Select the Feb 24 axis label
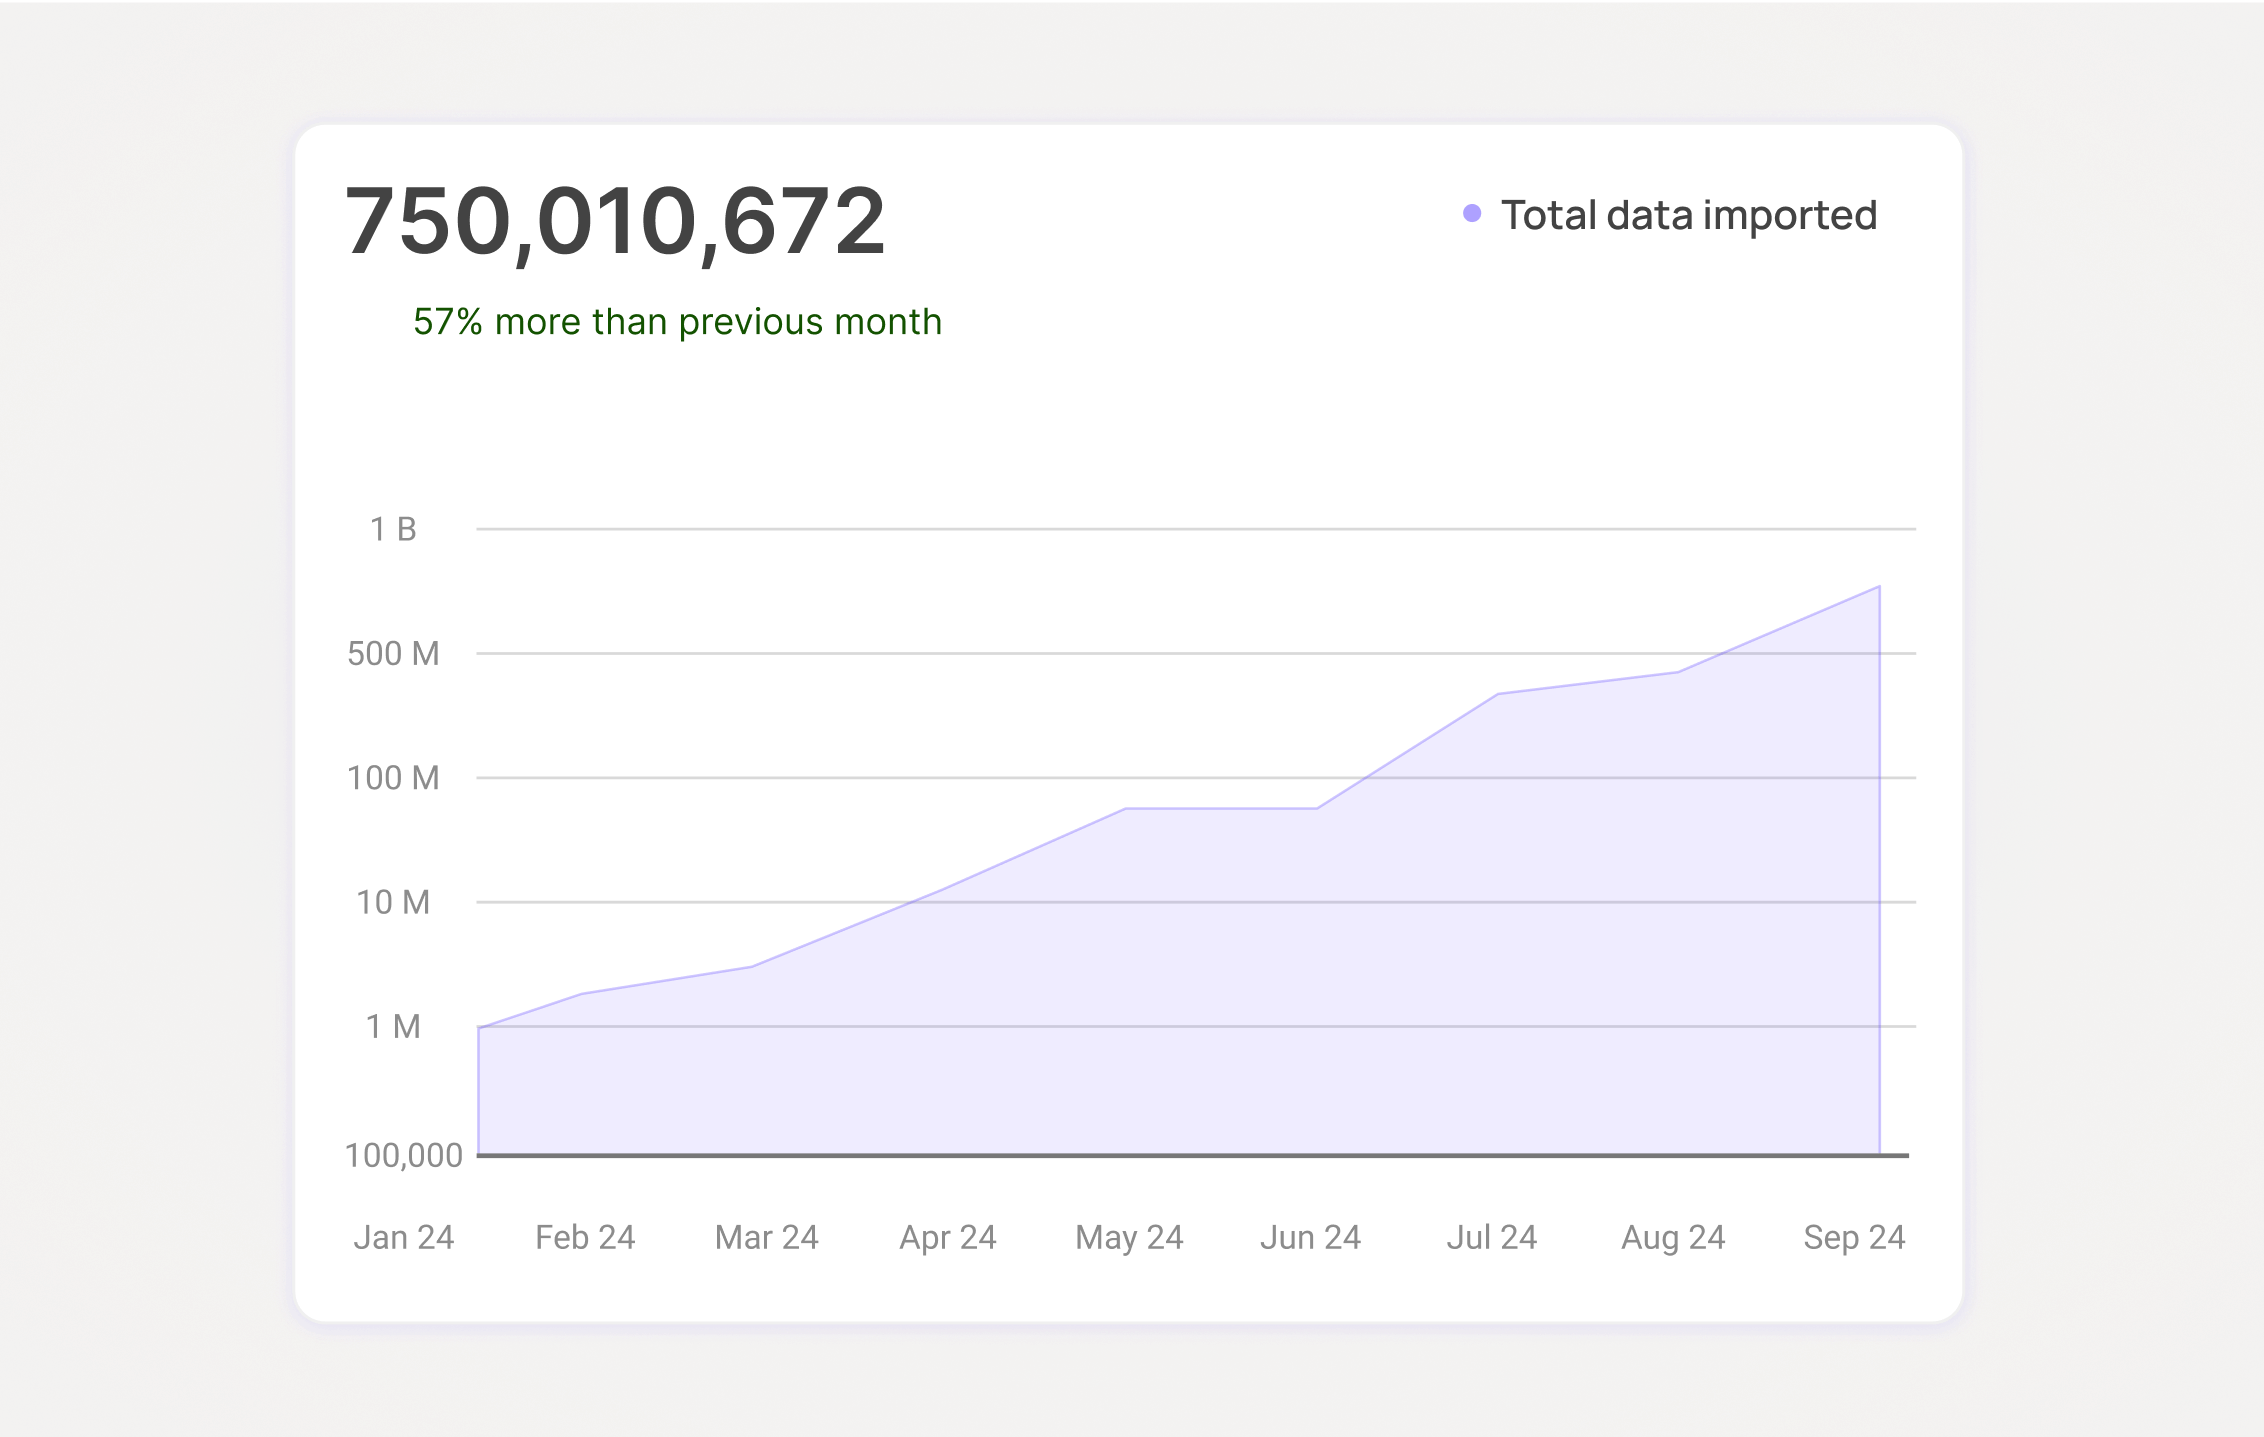2264x1437 pixels. pos(585,1237)
